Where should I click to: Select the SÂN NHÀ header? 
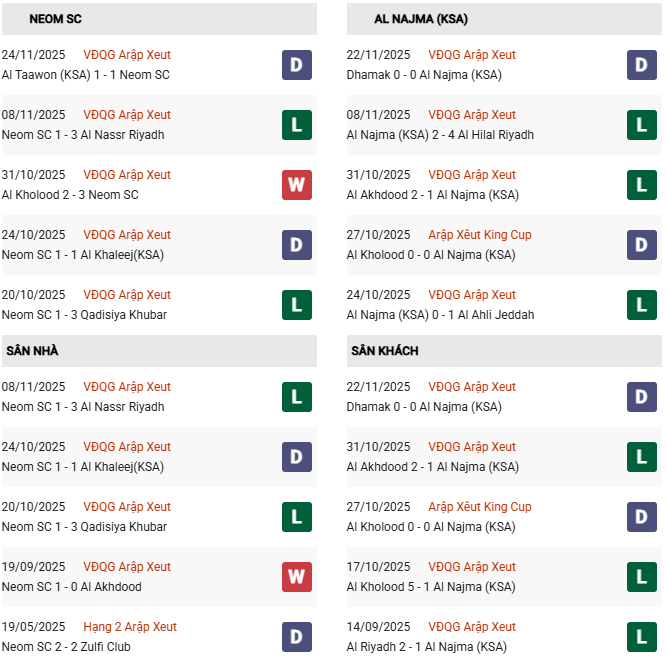click(33, 351)
